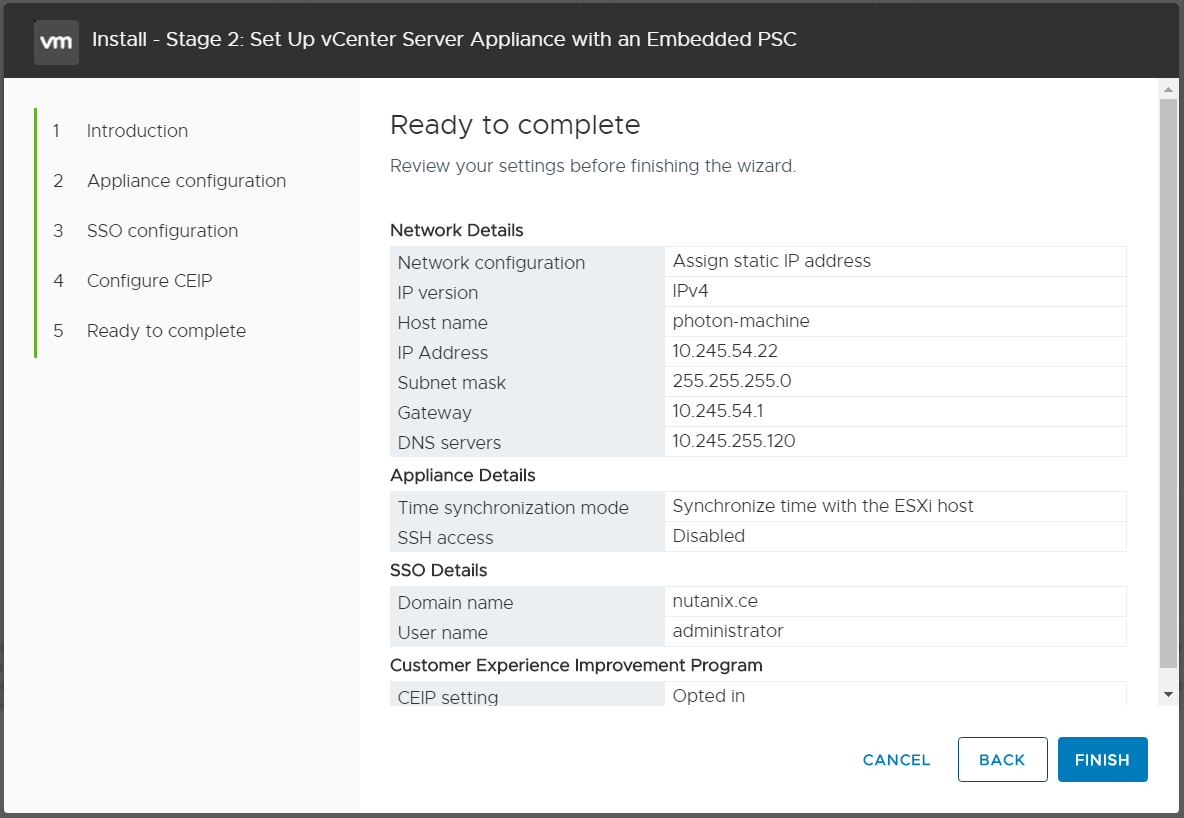Image resolution: width=1184 pixels, height=818 pixels.
Task: Click the 'Appliance Details' section header
Action: (463, 475)
